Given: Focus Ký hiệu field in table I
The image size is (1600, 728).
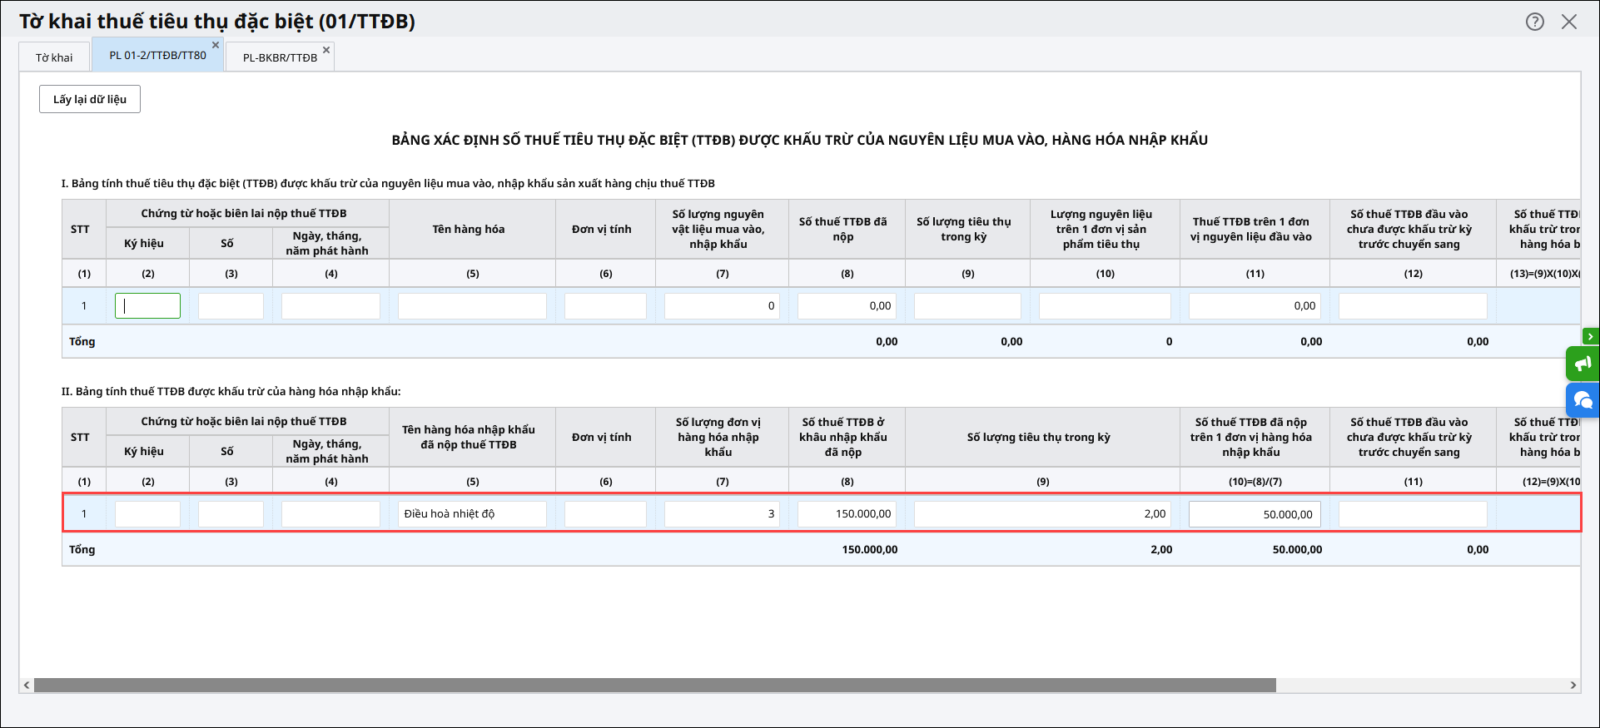Looking at the screenshot, I should (x=148, y=306).
